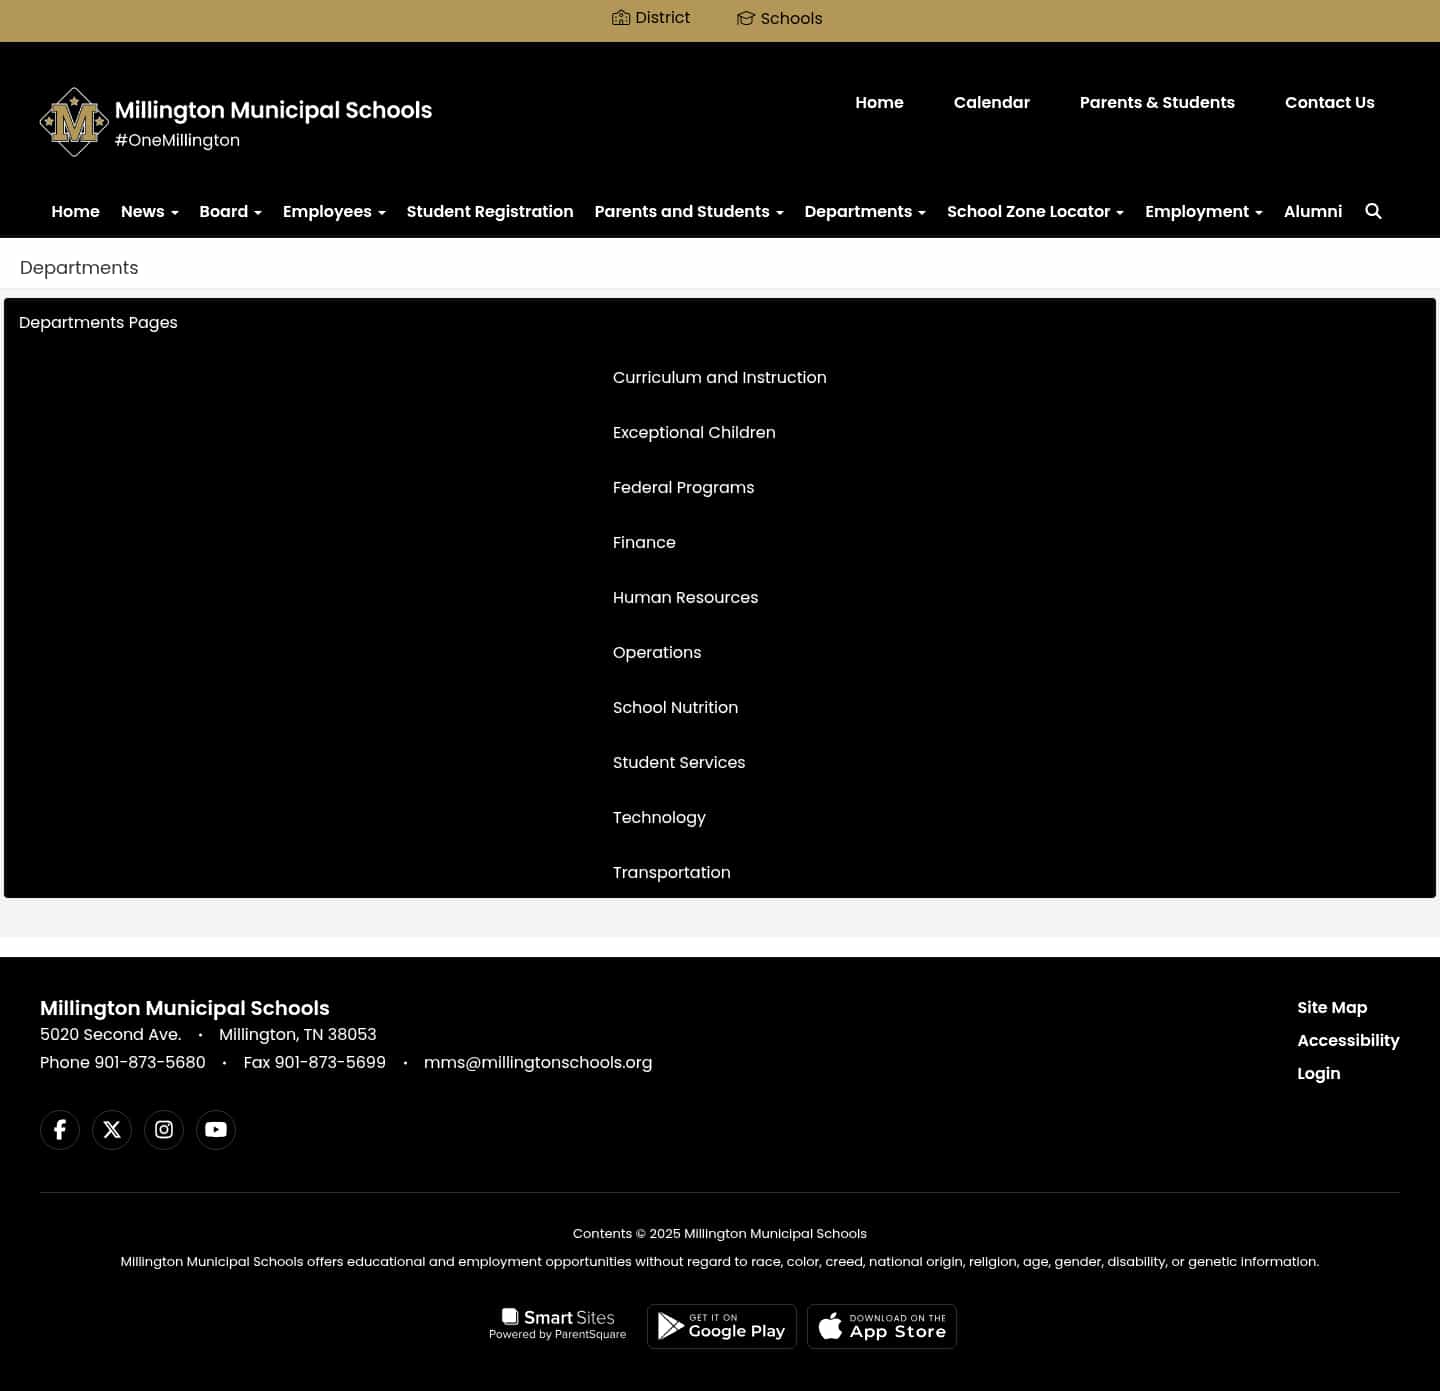Click the #OneMillington tagline
Screen dimensions: 1440x1391
[177, 140]
